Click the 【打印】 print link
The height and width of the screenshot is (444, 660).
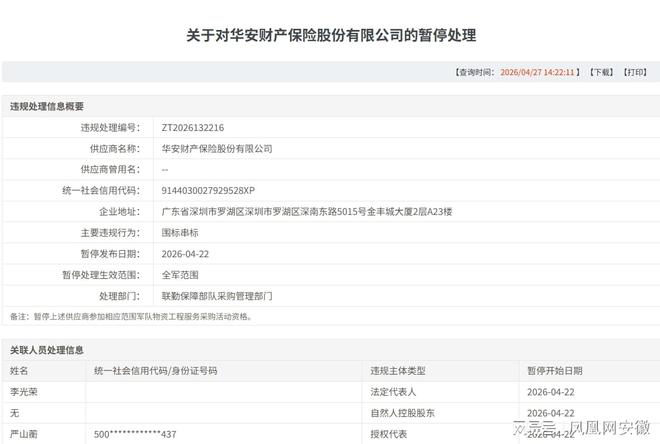[635, 72]
